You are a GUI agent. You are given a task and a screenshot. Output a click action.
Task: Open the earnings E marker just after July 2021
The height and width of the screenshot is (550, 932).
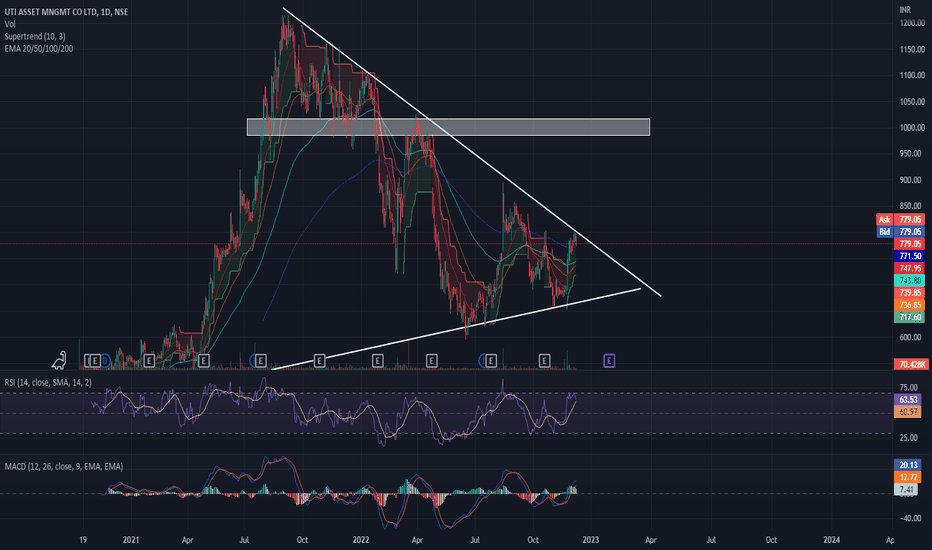(260, 360)
